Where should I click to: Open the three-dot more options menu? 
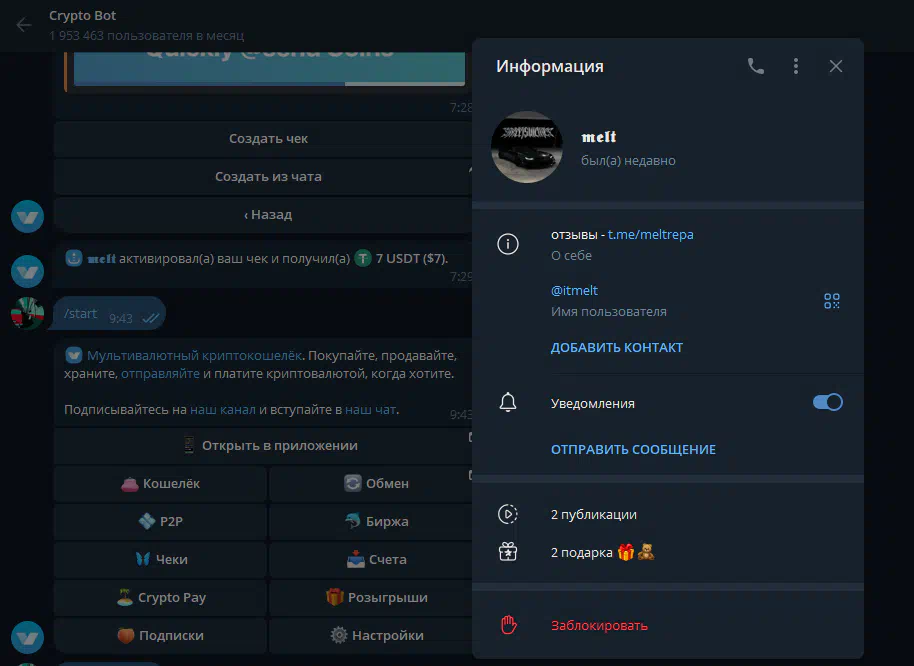pyautogui.click(x=796, y=66)
